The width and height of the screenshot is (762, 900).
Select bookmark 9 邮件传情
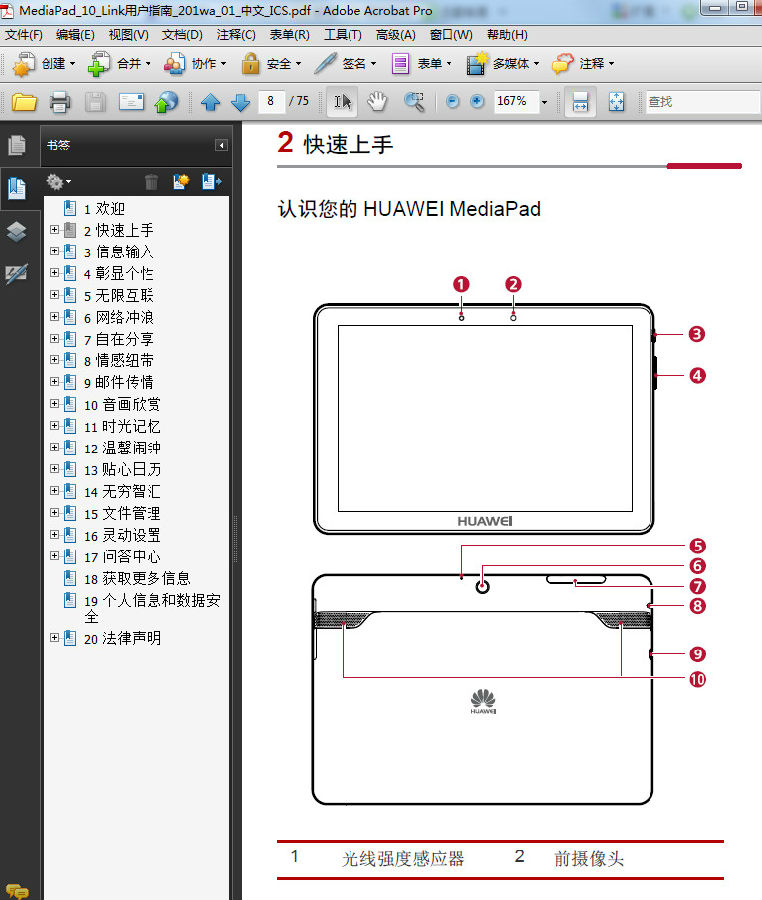pyautogui.click(x=118, y=382)
